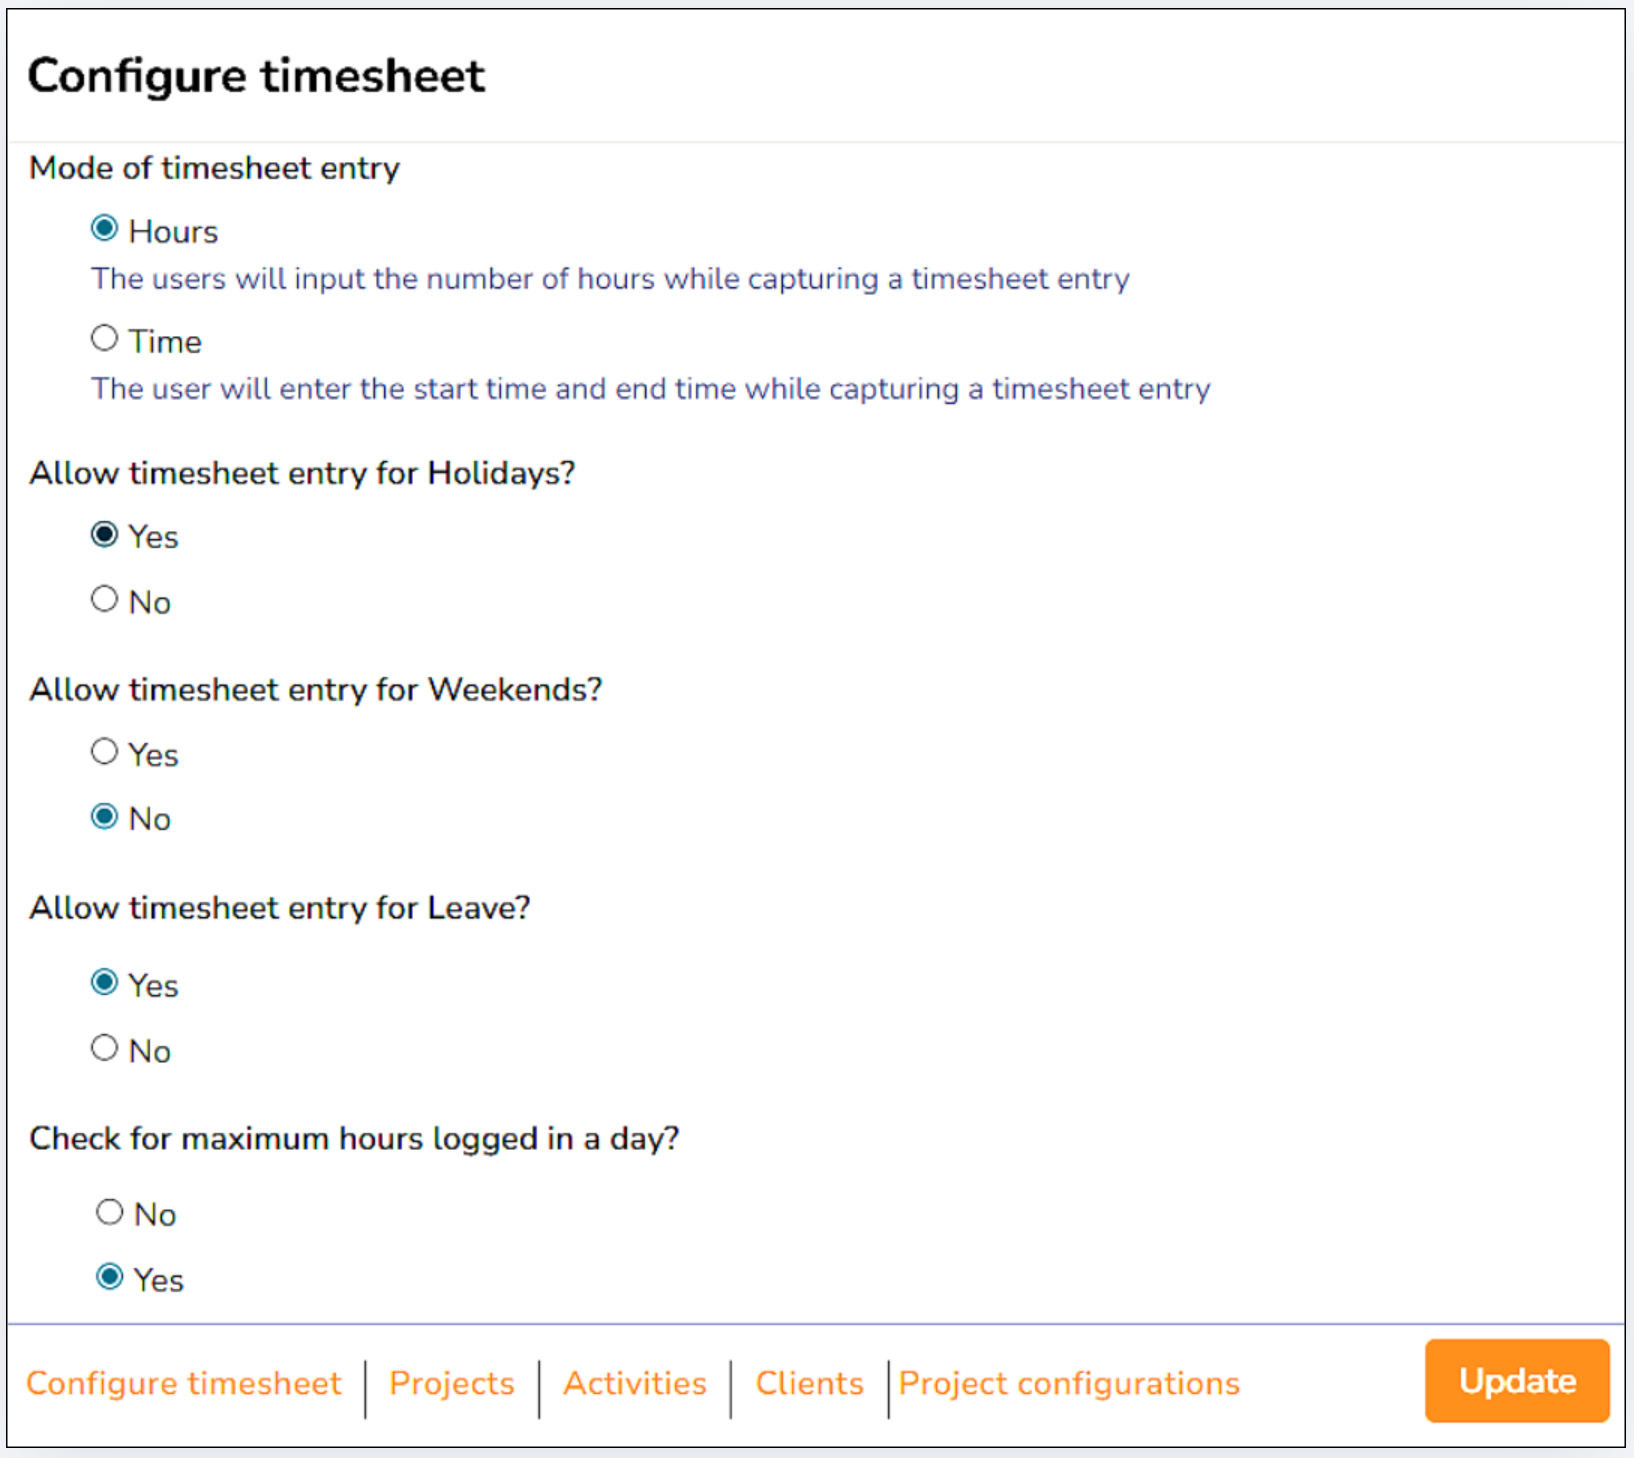The width and height of the screenshot is (1634, 1458).
Task: Enable timesheet entry for Weekends with Yes
Action: [x=104, y=752]
